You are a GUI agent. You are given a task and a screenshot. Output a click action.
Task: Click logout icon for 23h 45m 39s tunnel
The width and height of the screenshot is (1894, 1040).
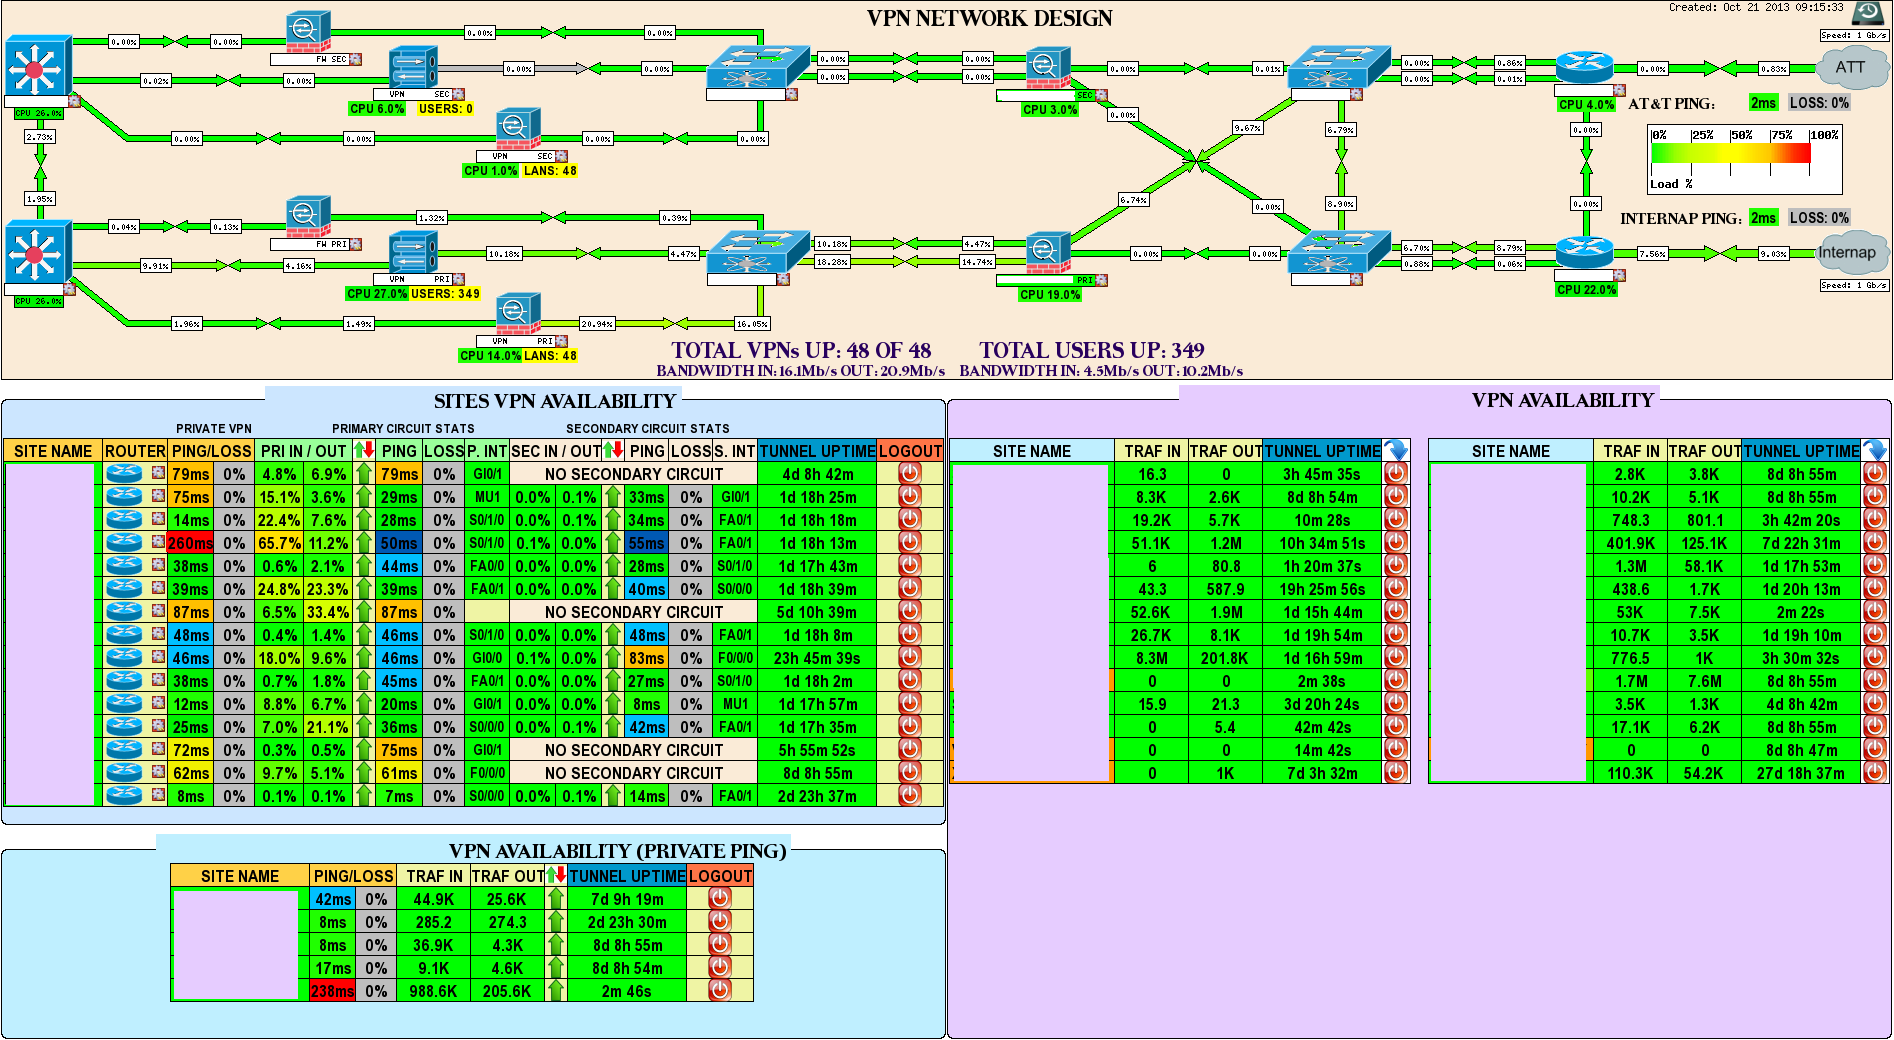(x=910, y=658)
